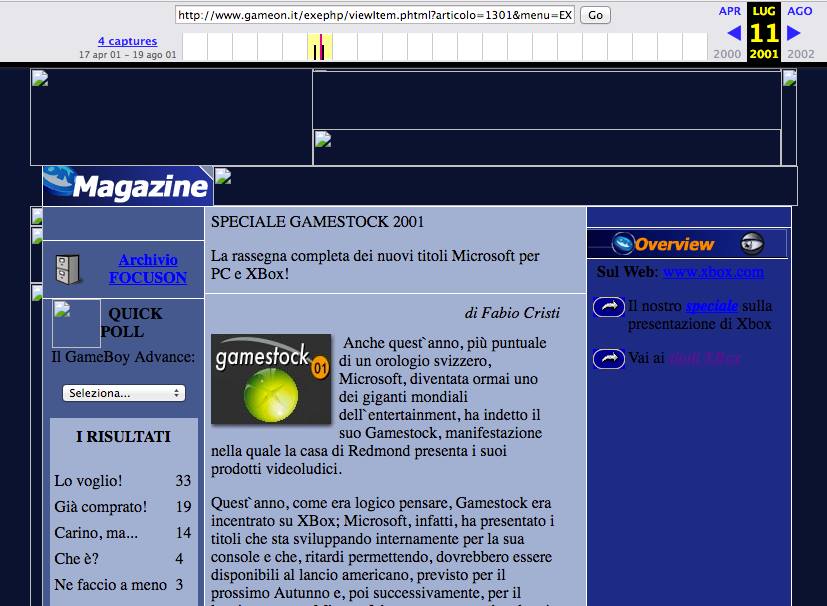Click the arrow icon next to 'Vai ai'
Screen dimensions: 827x606
click(608, 358)
